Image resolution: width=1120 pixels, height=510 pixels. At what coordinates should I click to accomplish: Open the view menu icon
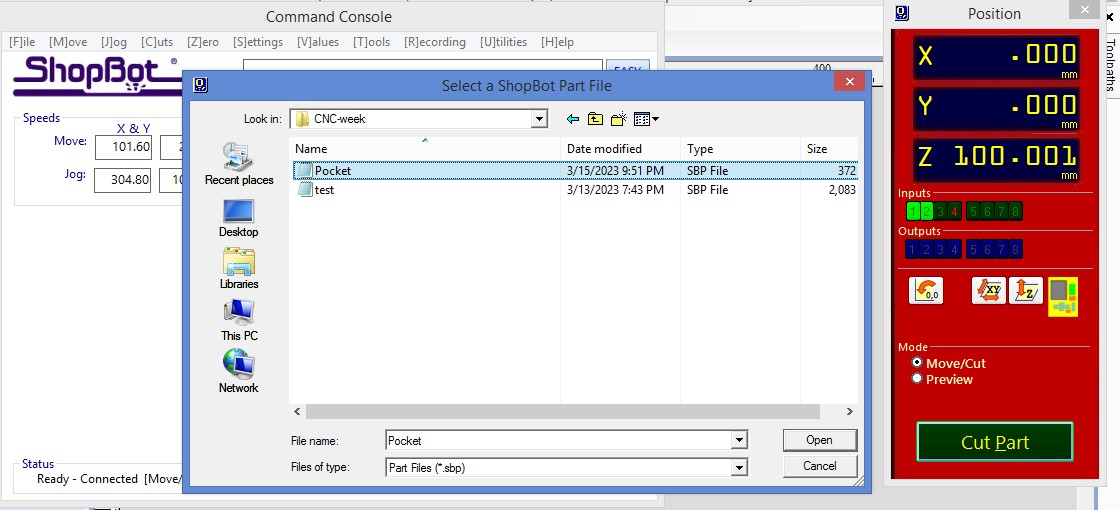[x=646, y=119]
